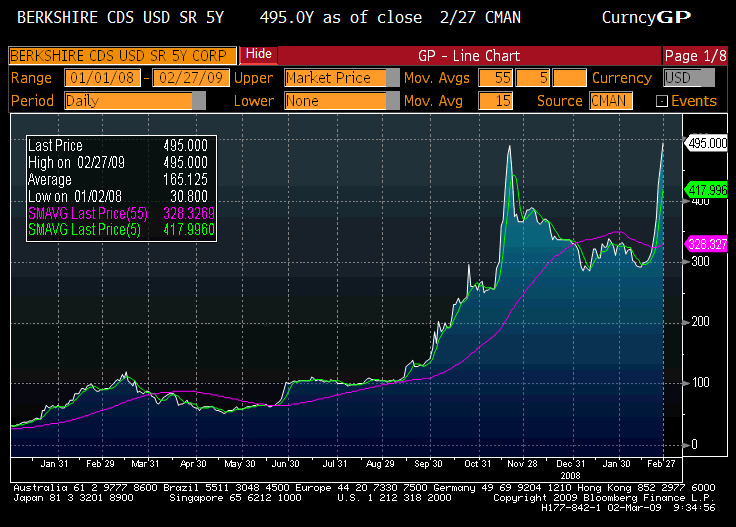This screenshot has height=527, width=736.
Task: Click the 400 y-axis label
Action: (700, 202)
